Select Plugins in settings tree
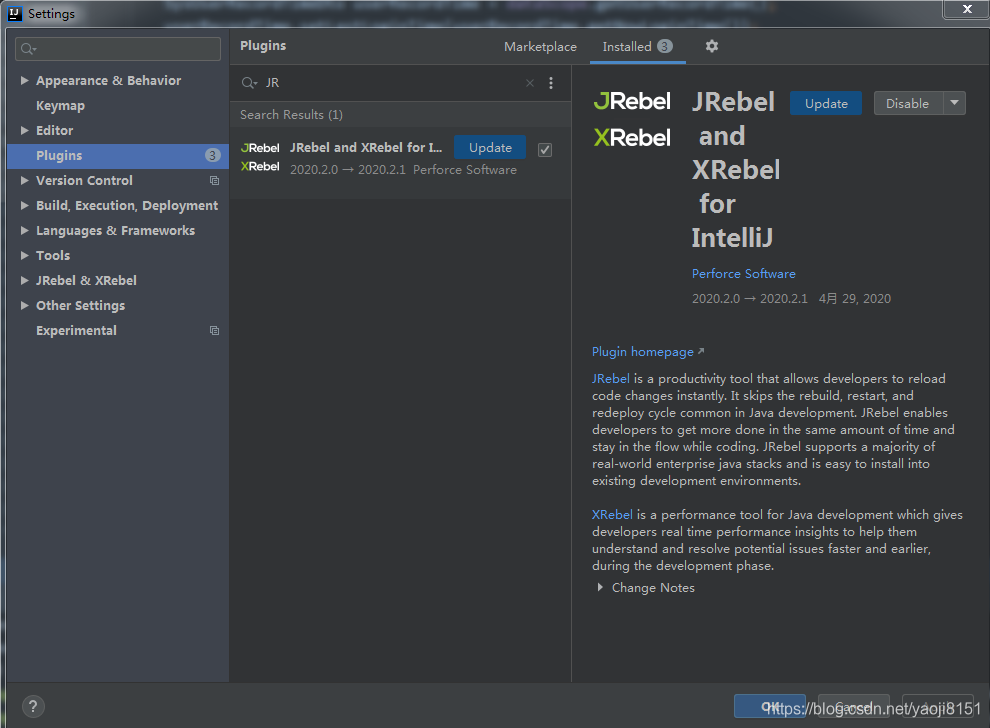Viewport: 990px width, 728px height. (118, 155)
